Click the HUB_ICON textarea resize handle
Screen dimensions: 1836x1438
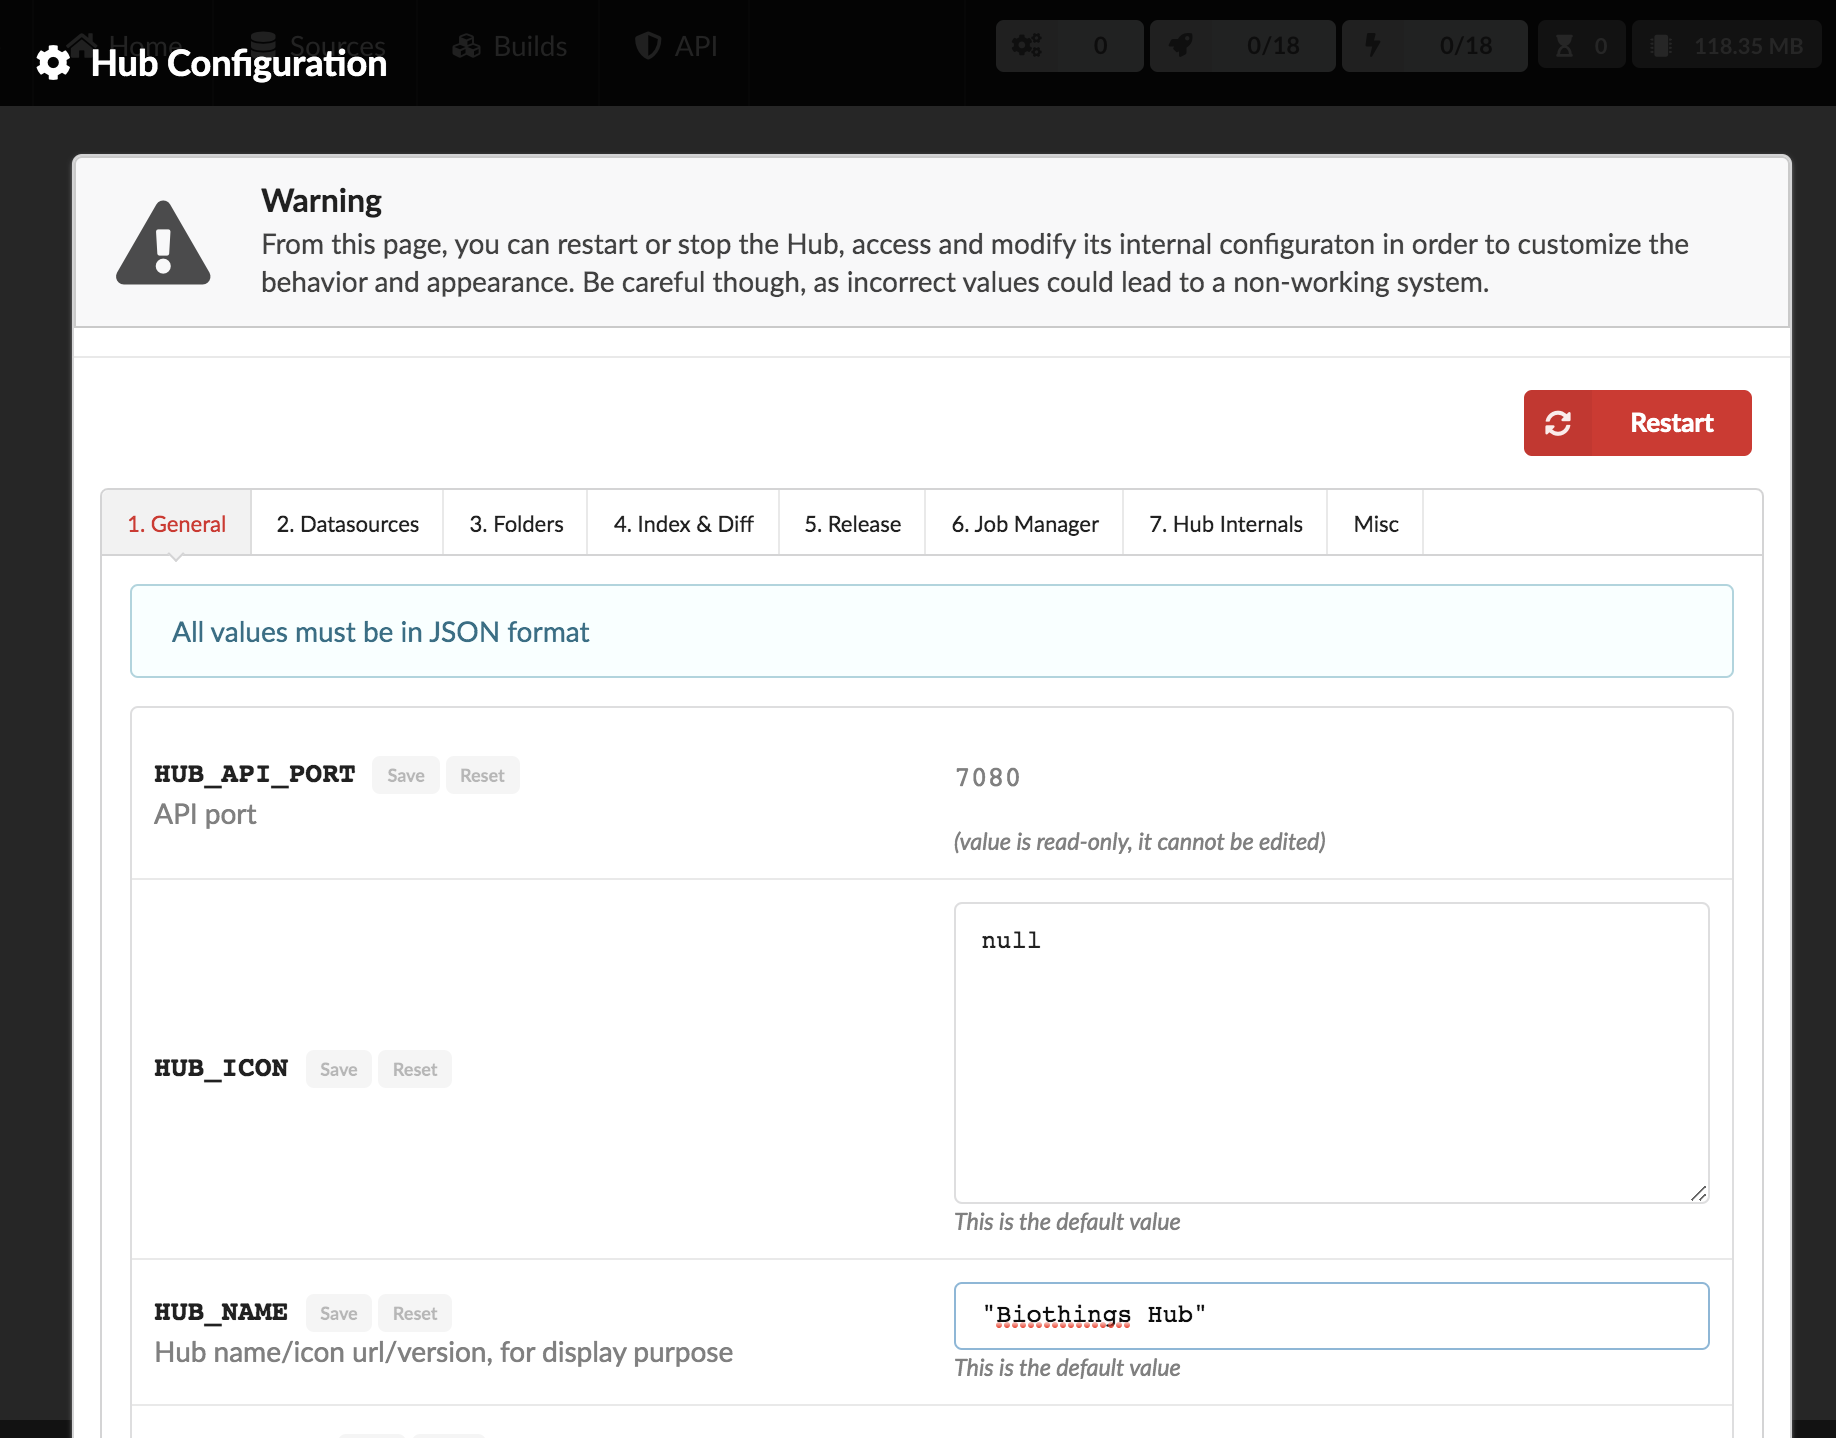click(1698, 1193)
